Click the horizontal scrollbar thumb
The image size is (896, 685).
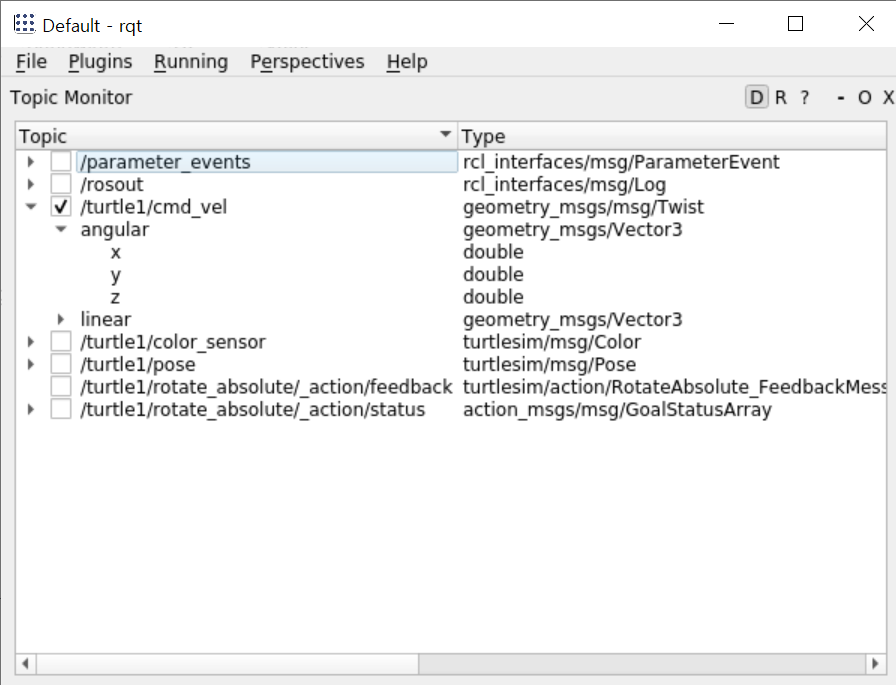click(227, 663)
